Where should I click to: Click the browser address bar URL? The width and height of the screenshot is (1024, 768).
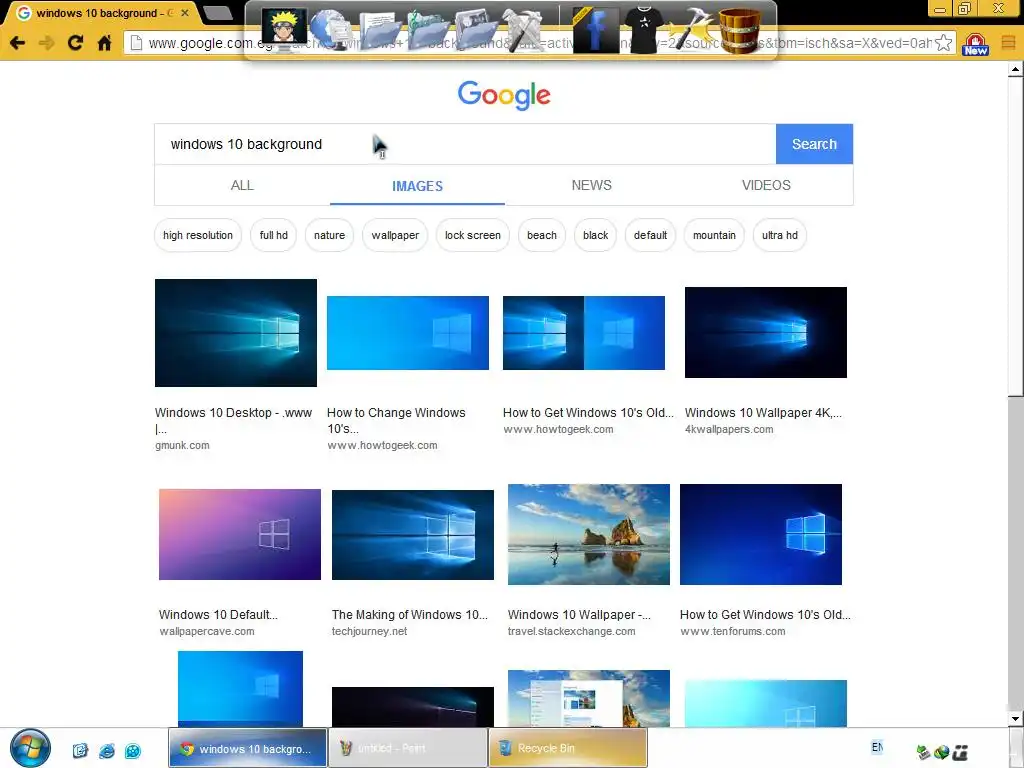tap(539, 43)
